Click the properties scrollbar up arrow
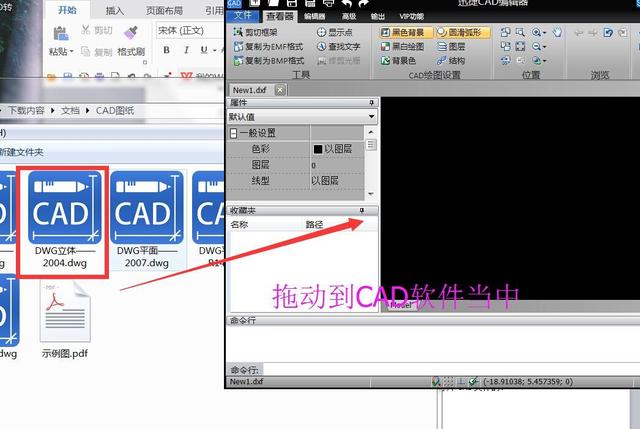640x429 pixels. (x=371, y=132)
